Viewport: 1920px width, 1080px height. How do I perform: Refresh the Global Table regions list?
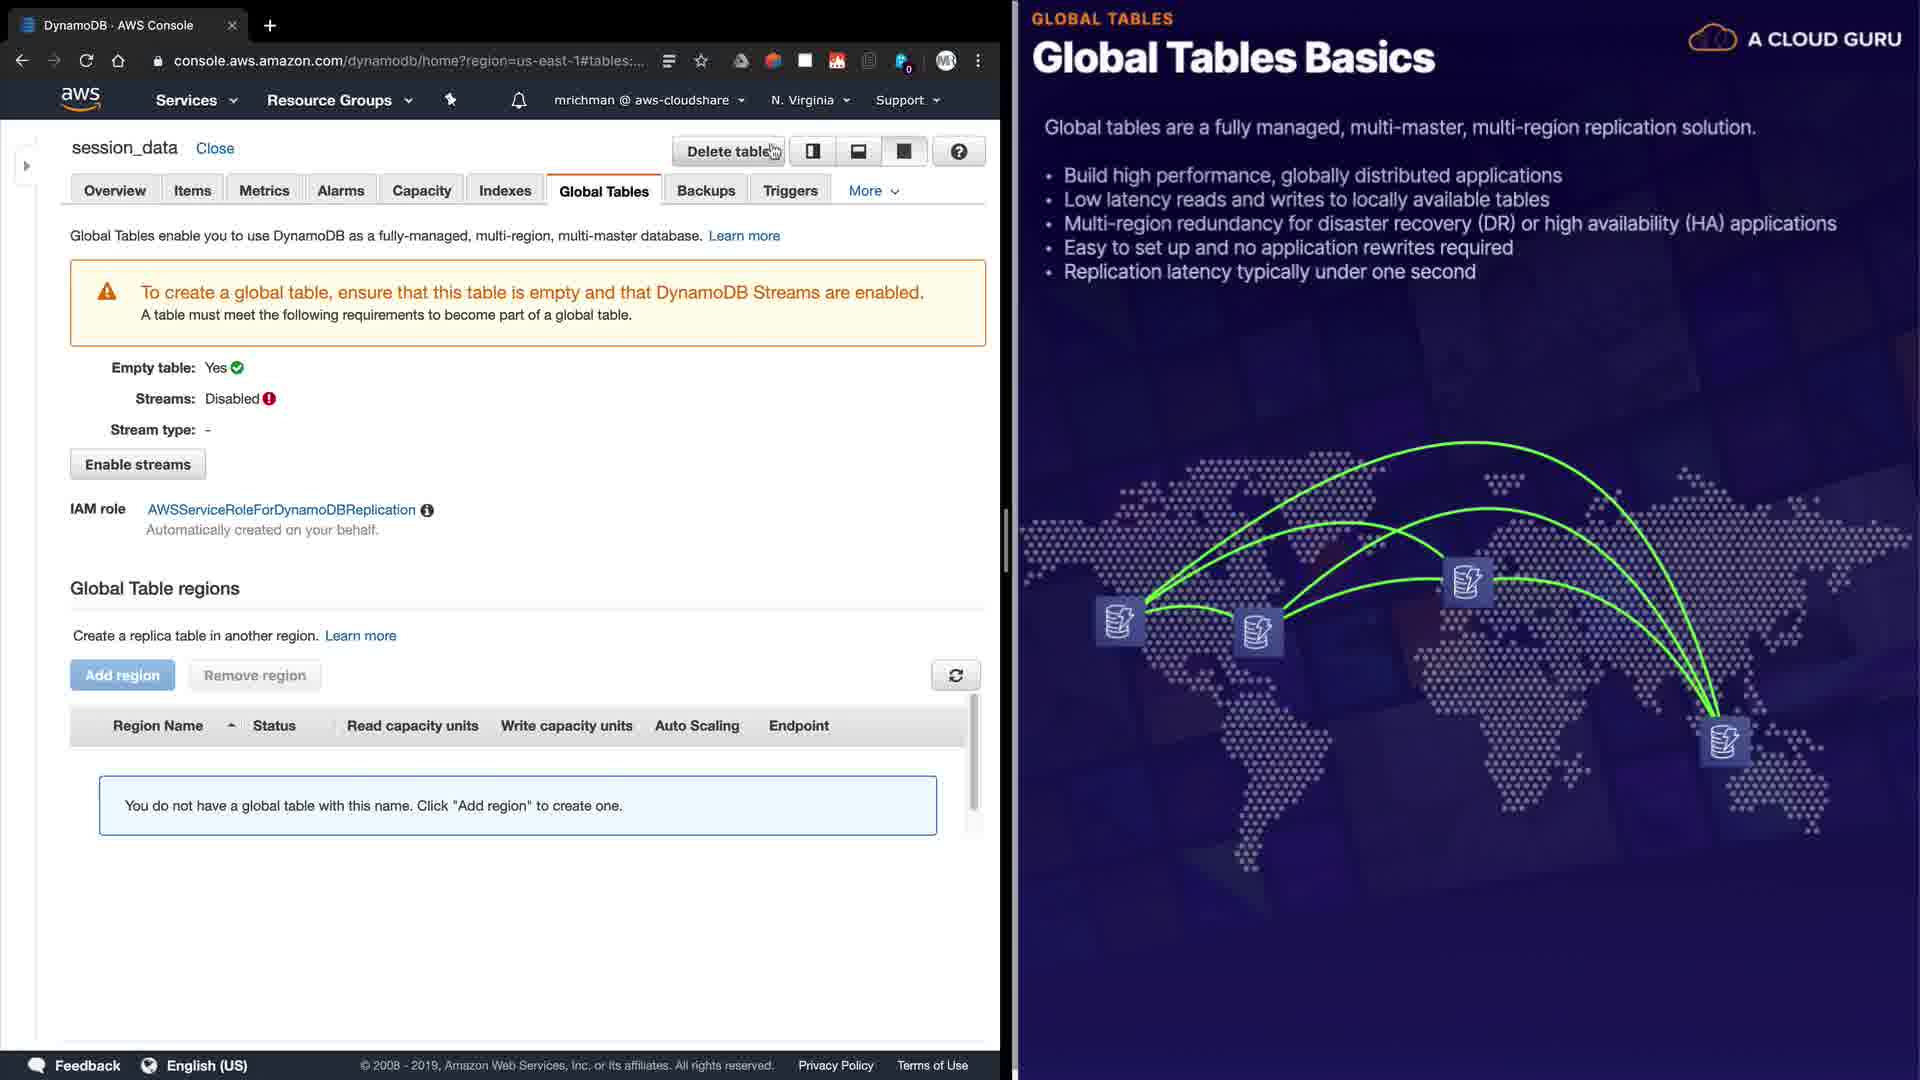point(955,675)
